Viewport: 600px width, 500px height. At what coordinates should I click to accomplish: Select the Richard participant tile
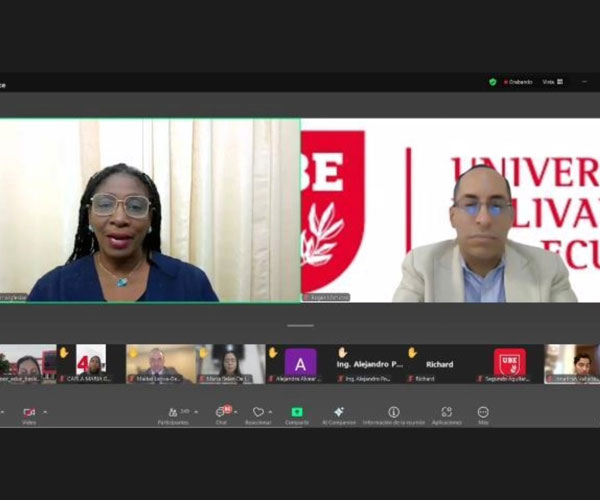440,364
